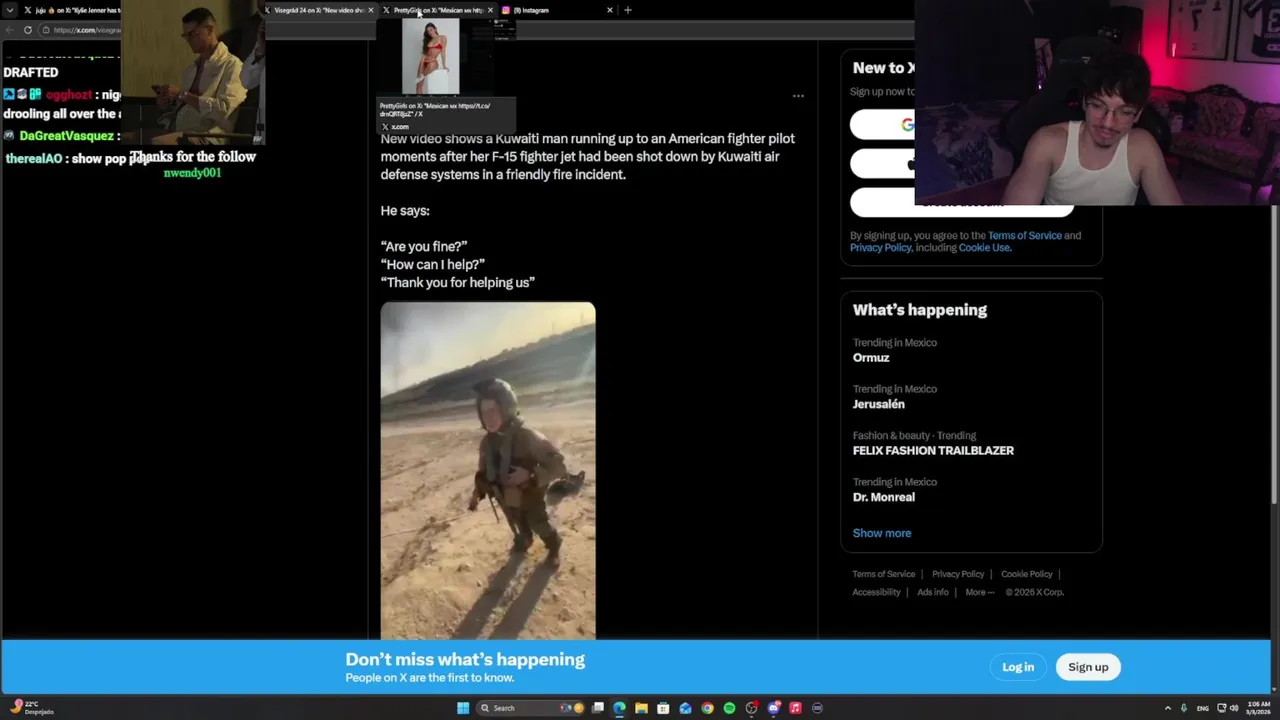Screen dimensions: 1280x720
Task: Switch to the 'PrettyGirls on X' tab
Action: coord(437,10)
